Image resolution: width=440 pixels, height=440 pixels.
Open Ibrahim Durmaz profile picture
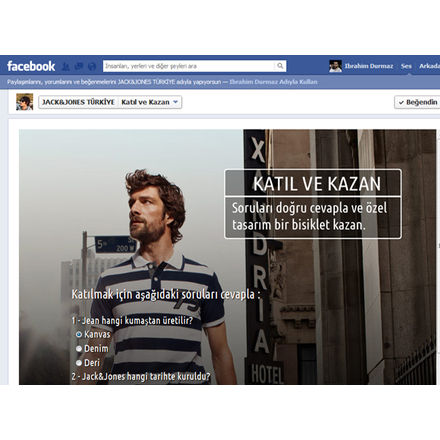tap(335, 66)
